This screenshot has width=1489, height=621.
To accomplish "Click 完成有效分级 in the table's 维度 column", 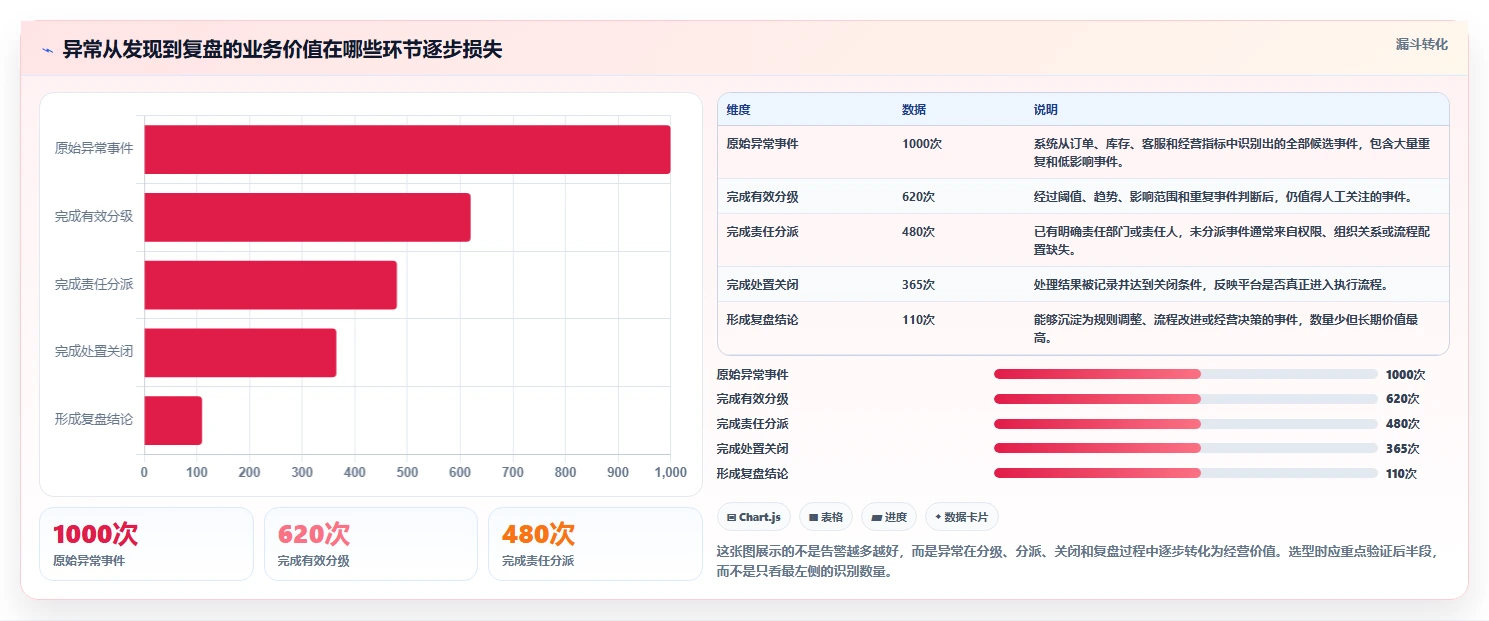I will pos(762,197).
